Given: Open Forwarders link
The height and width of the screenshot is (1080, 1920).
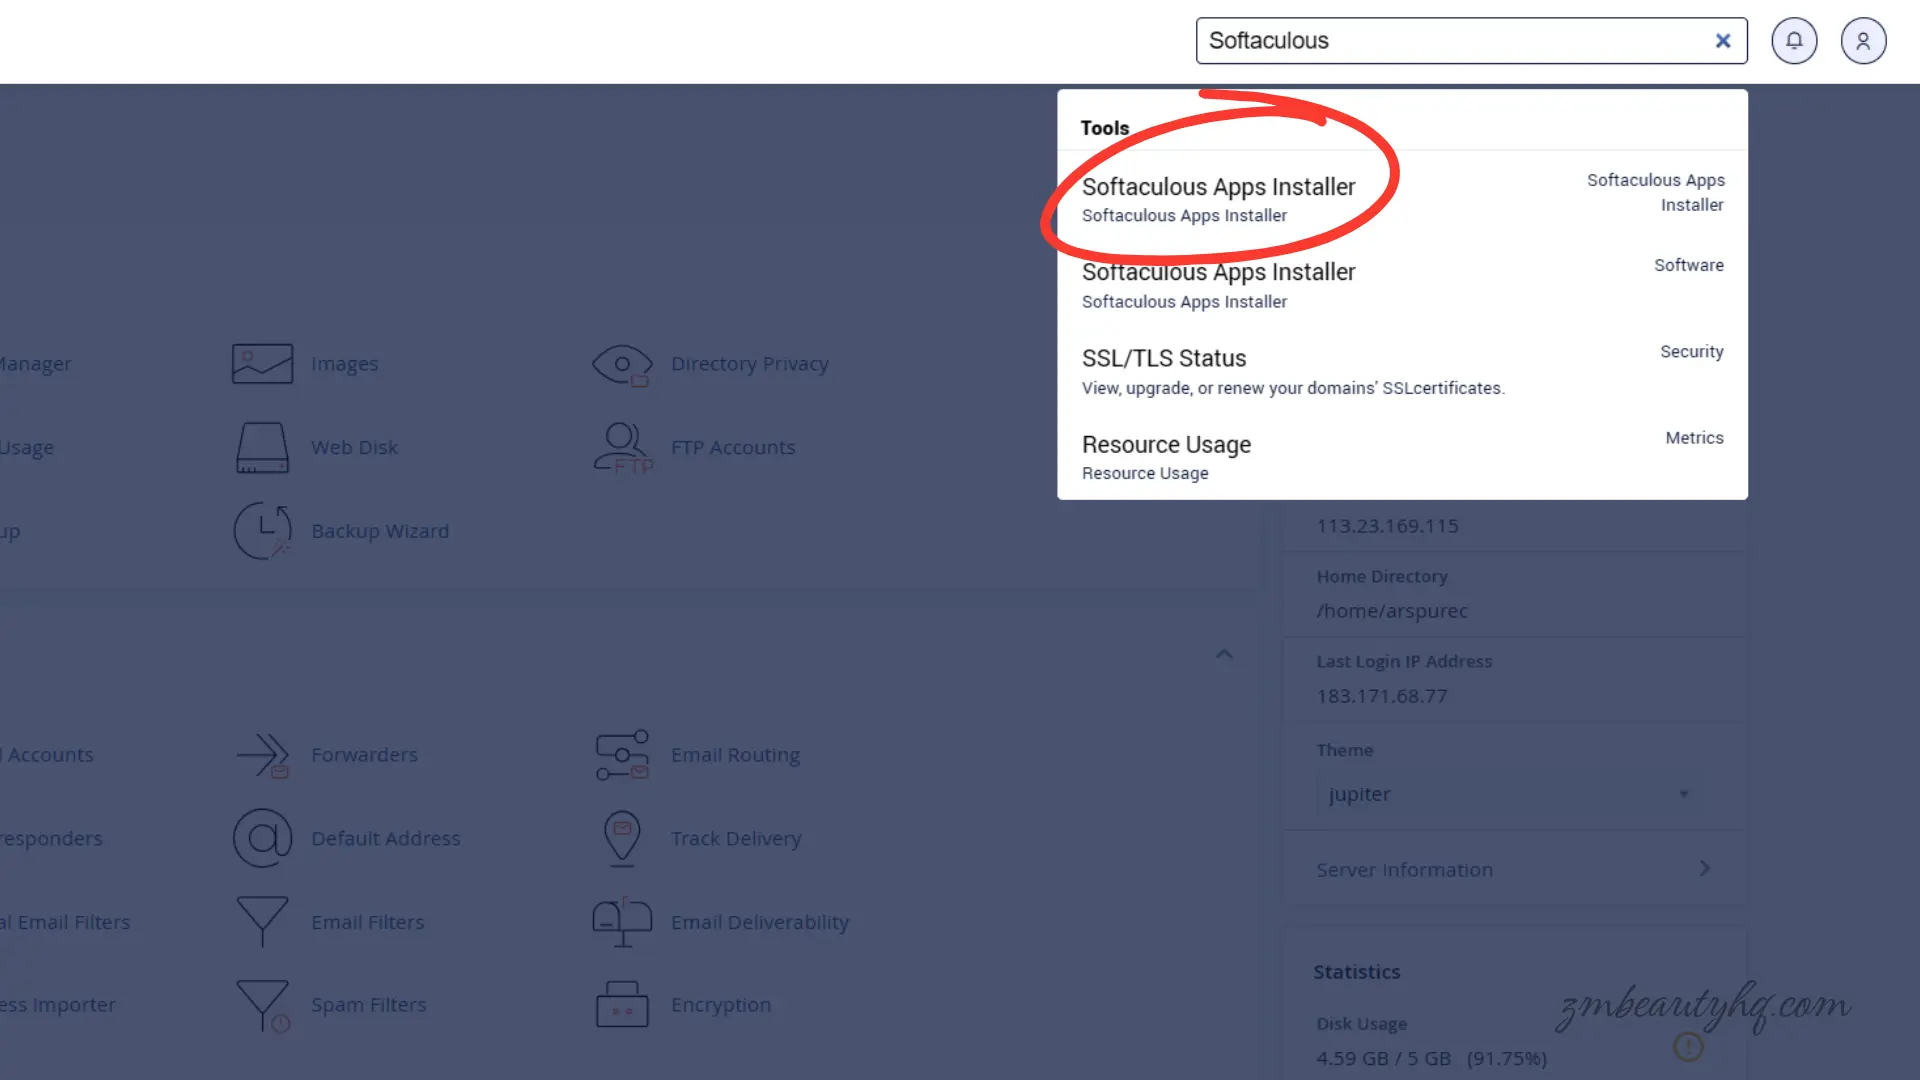Looking at the screenshot, I should [x=364, y=755].
